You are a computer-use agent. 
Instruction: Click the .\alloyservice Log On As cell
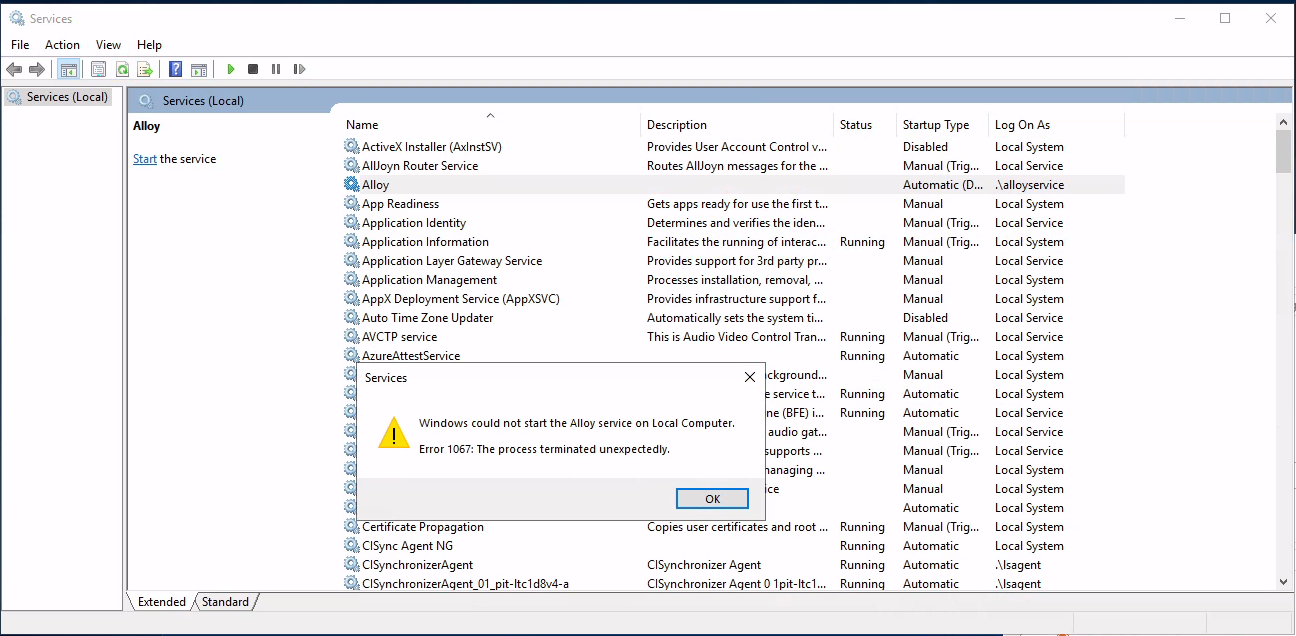pos(1029,185)
